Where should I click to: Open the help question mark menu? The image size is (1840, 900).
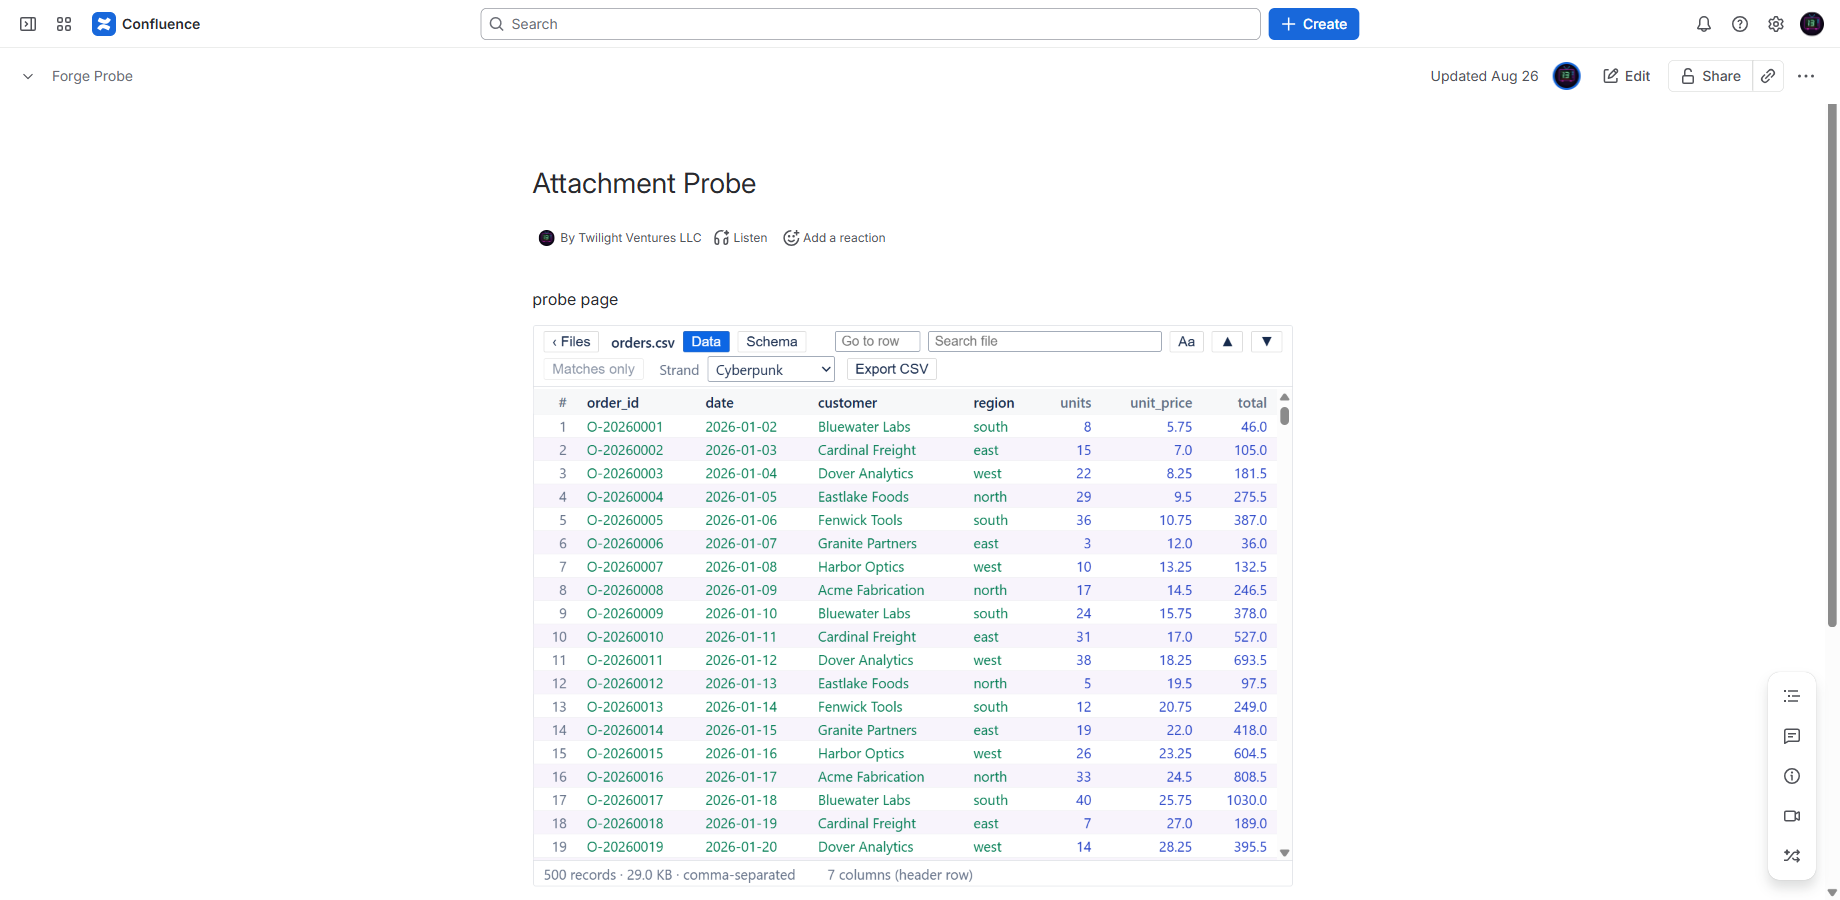tap(1740, 24)
